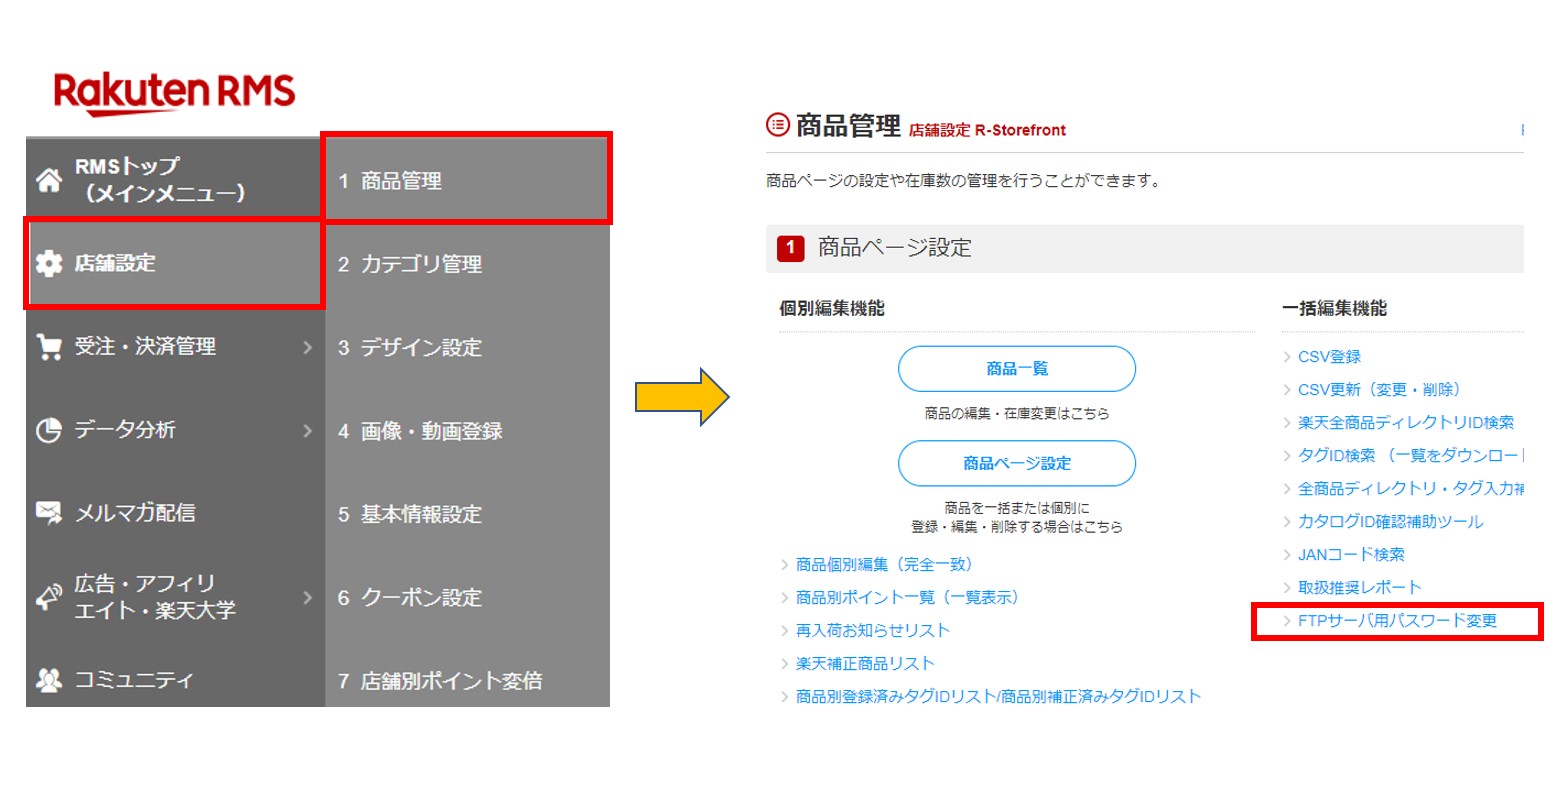This screenshot has height=797, width=1562.
Task: Select 1 商品管理 submenu item
Action: (x=467, y=180)
